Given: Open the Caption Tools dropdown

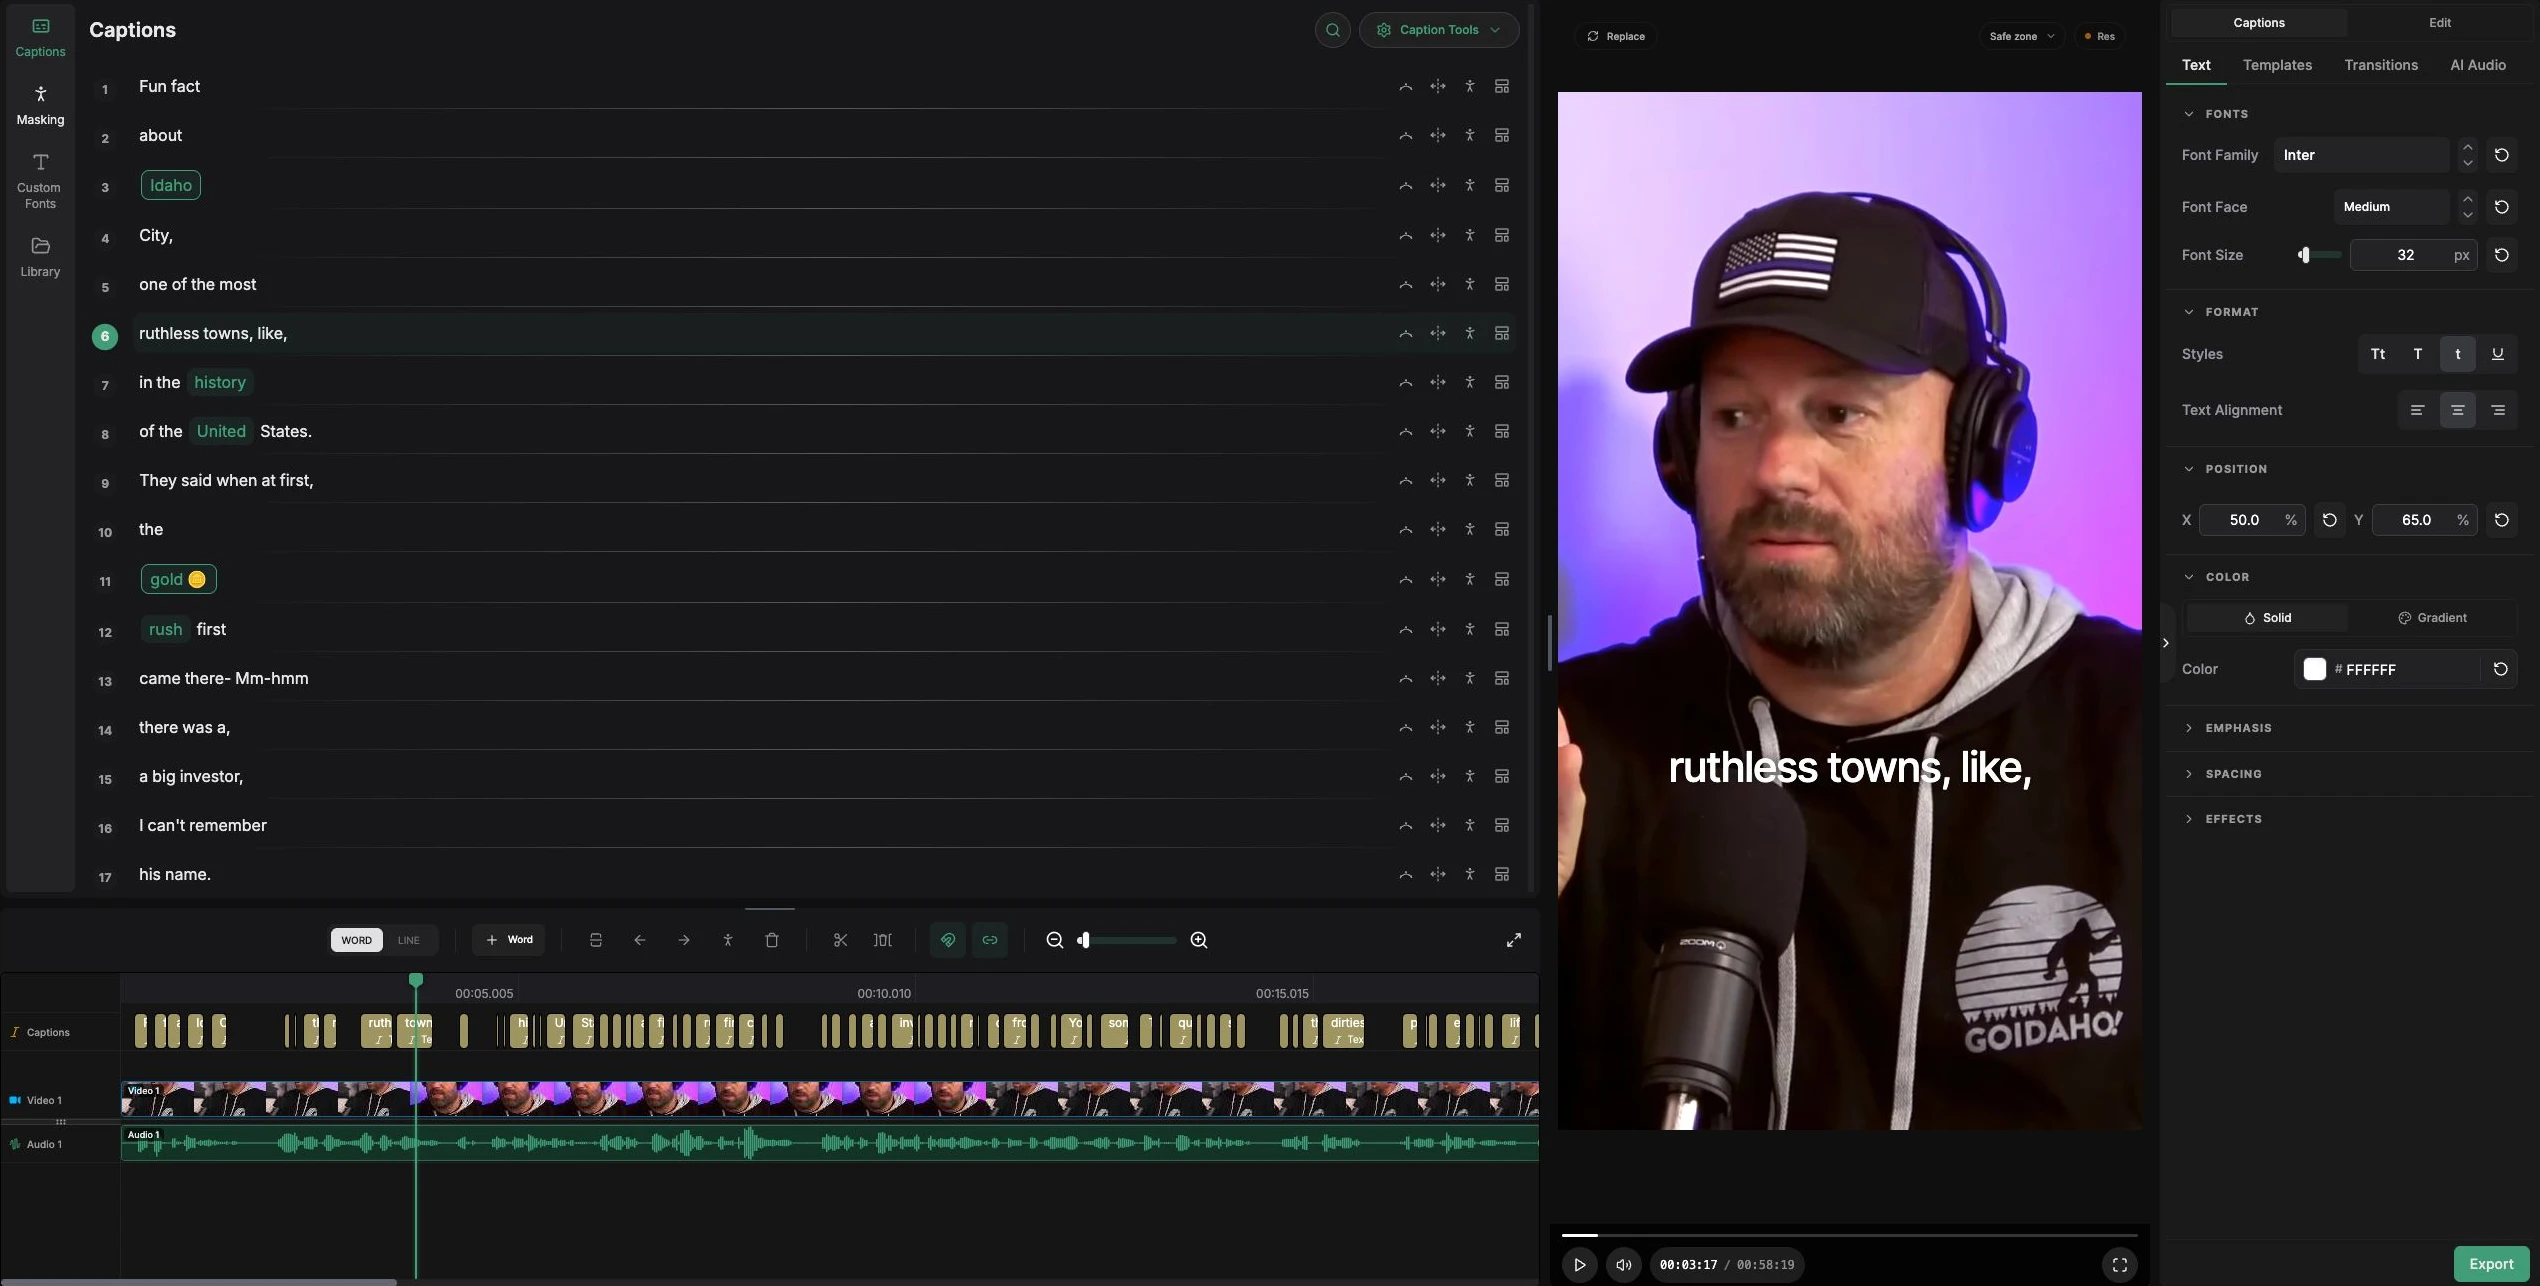Looking at the screenshot, I should click(x=1439, y=30).
